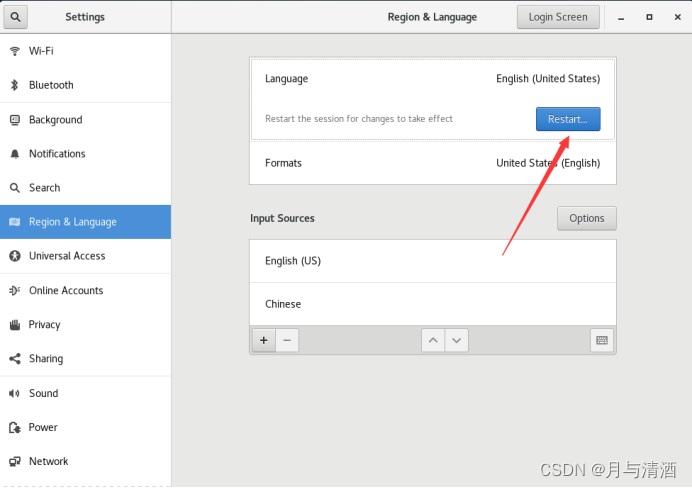The width and height of the screenshot is (692, 488).
Task: Maximize the Settings window
Action: point(649,17)
